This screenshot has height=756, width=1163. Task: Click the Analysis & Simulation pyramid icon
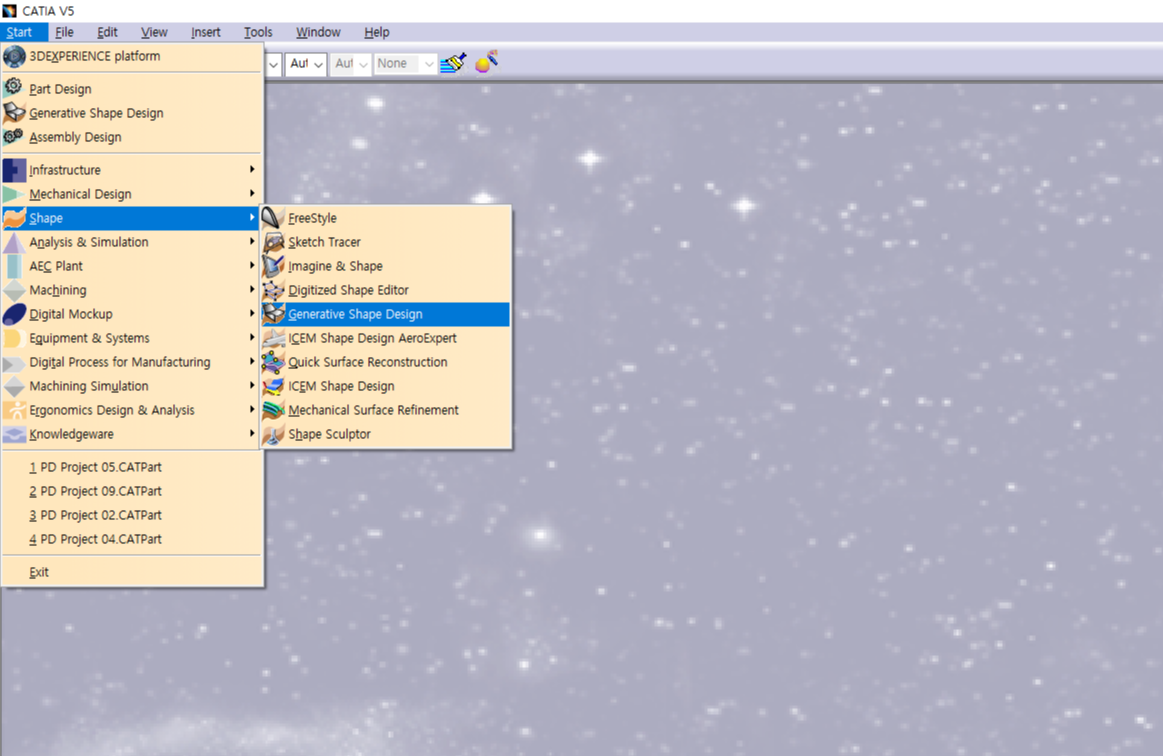coord(14,242)
